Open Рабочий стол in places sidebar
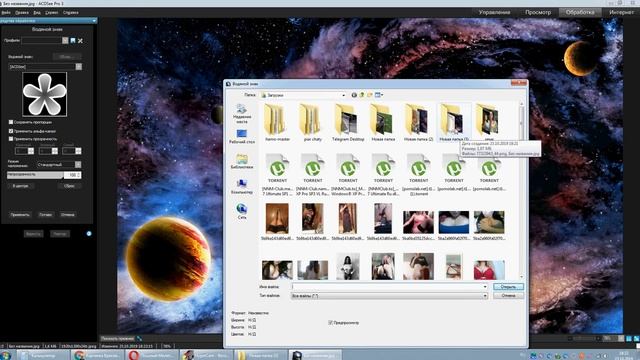The height and width of the screenshot is (360, 640). tap(242, 136)
